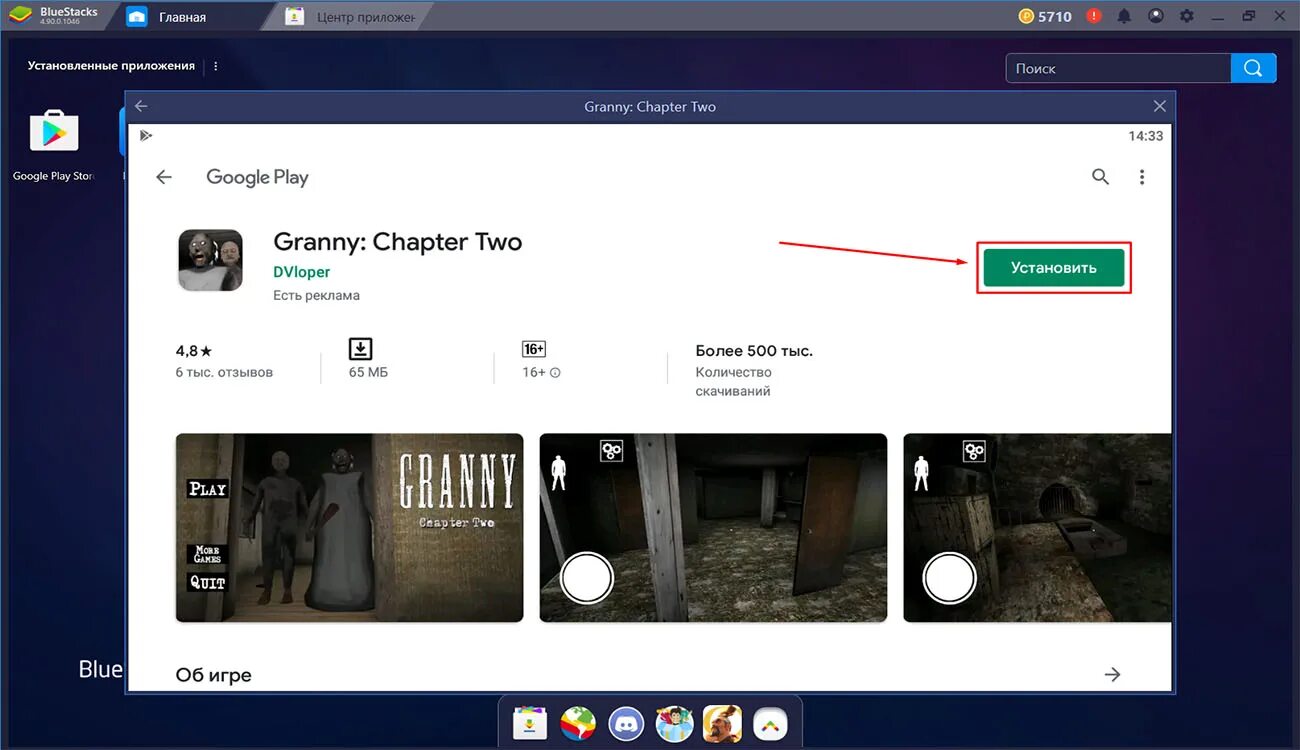Open the Granny title menu screenshot

(349, 528)
